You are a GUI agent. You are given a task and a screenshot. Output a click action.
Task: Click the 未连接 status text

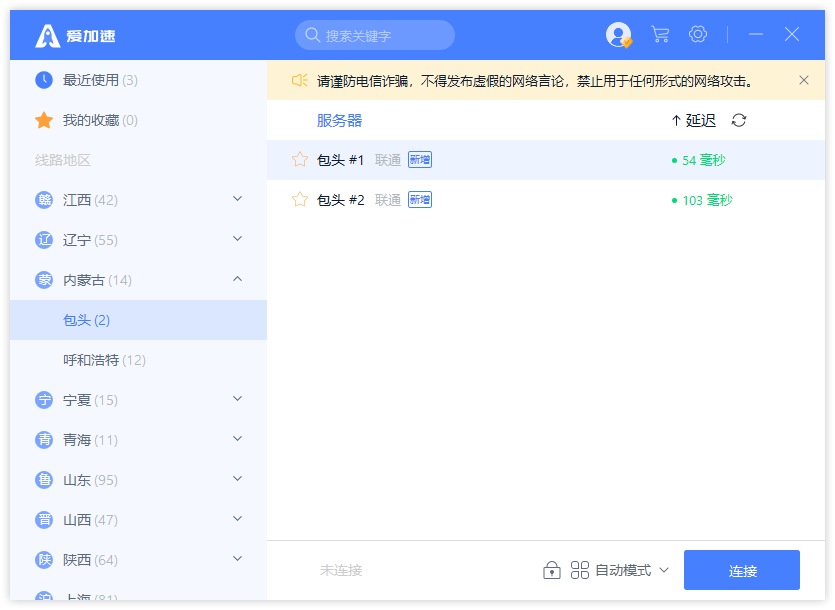341,571
